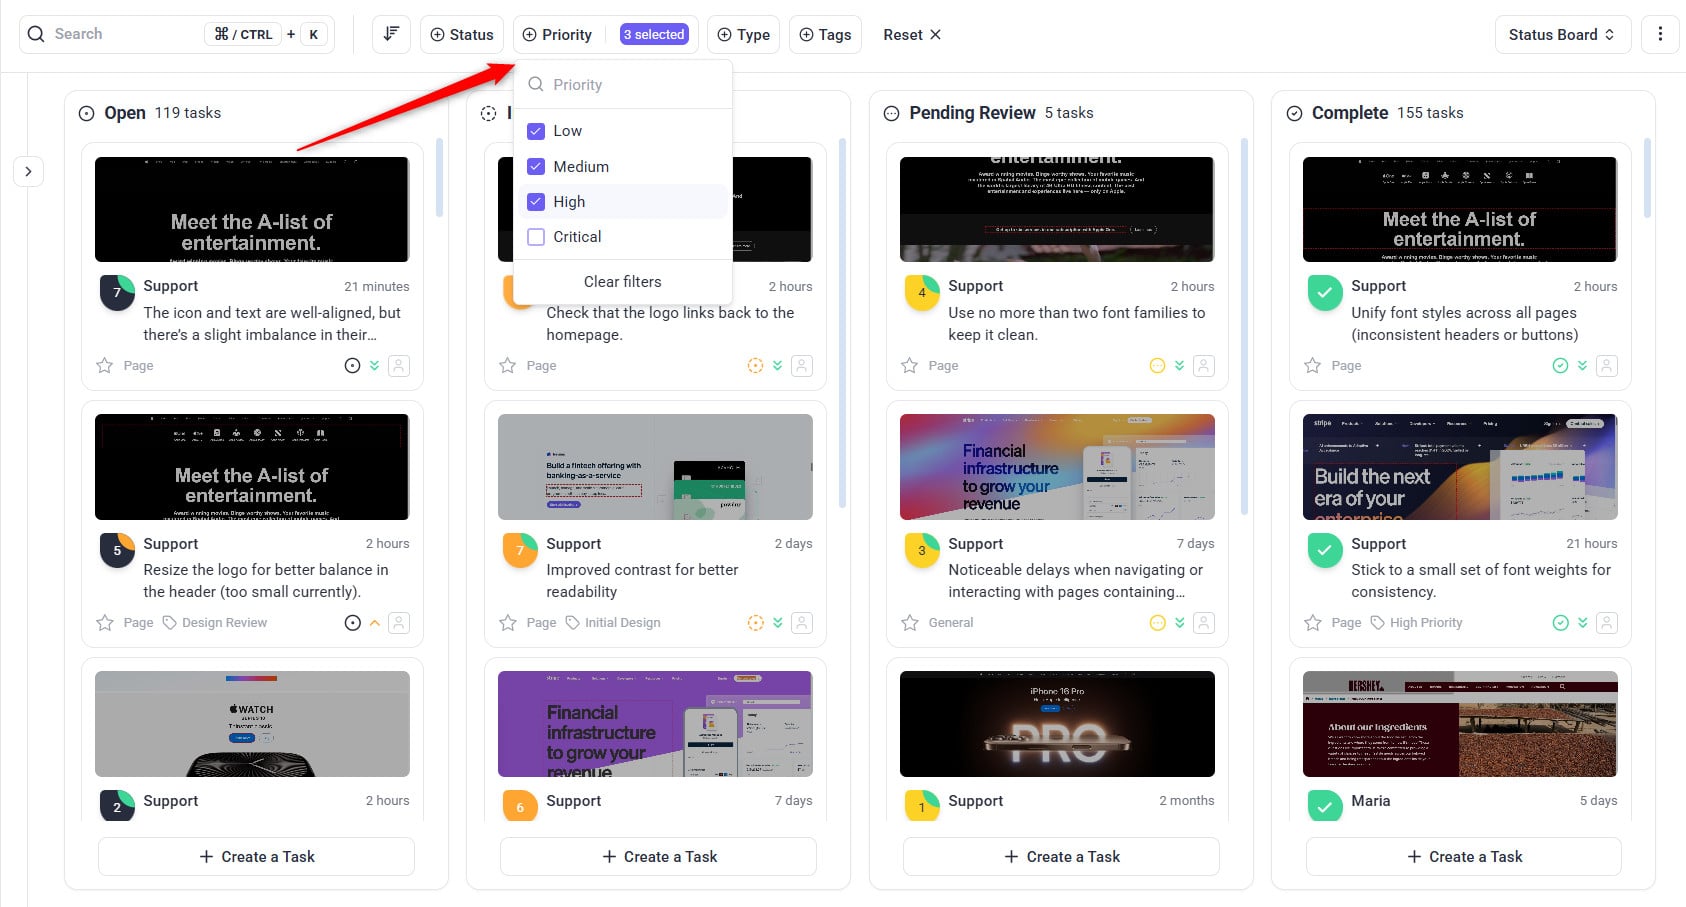The height and width of the screenshot is (907, 1686).
Task: Open the Status filter dropdown
Action: [x=462, y=34]
